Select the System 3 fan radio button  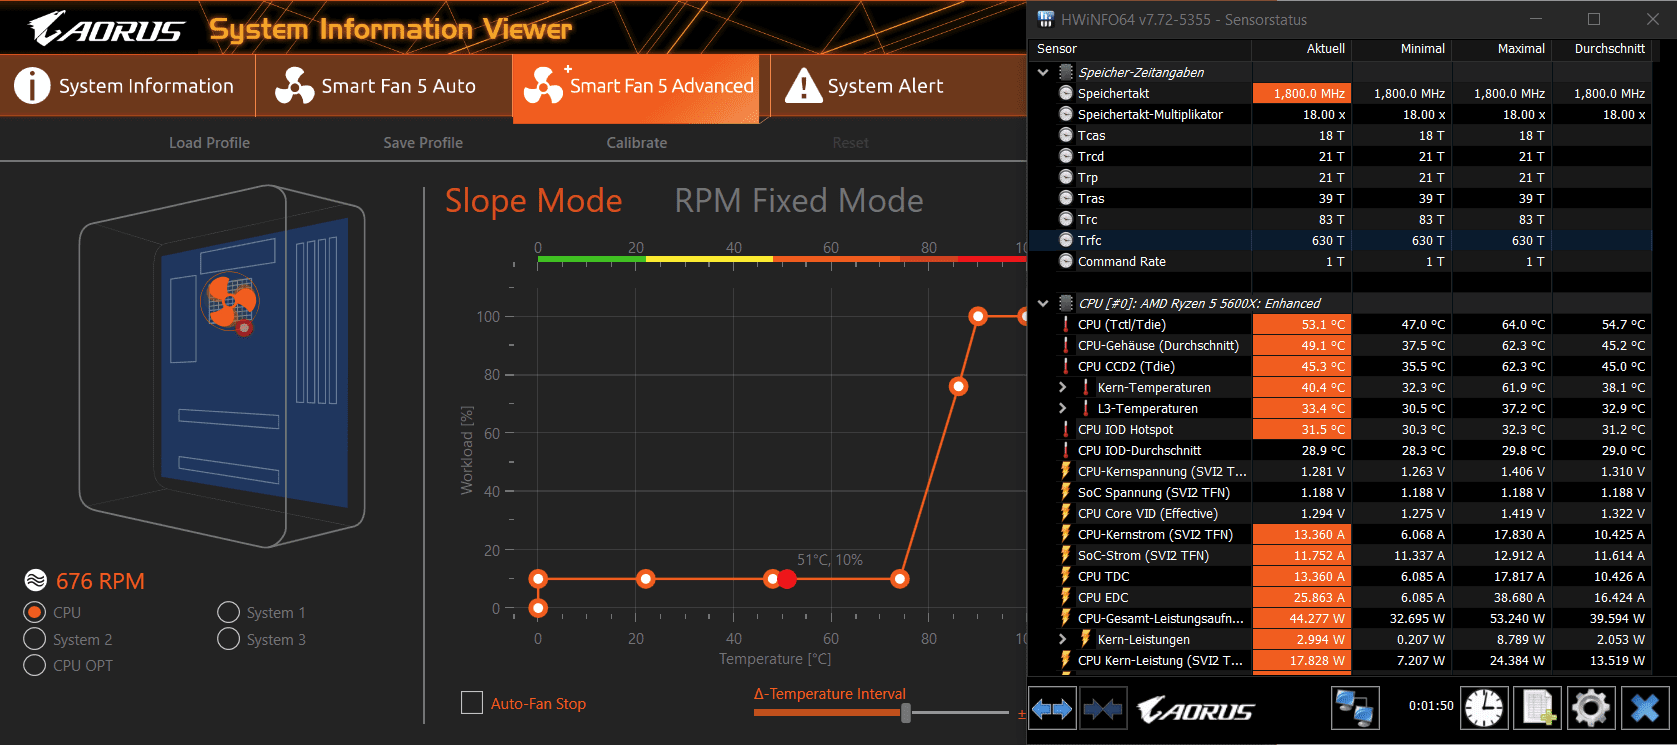[228, 639]
